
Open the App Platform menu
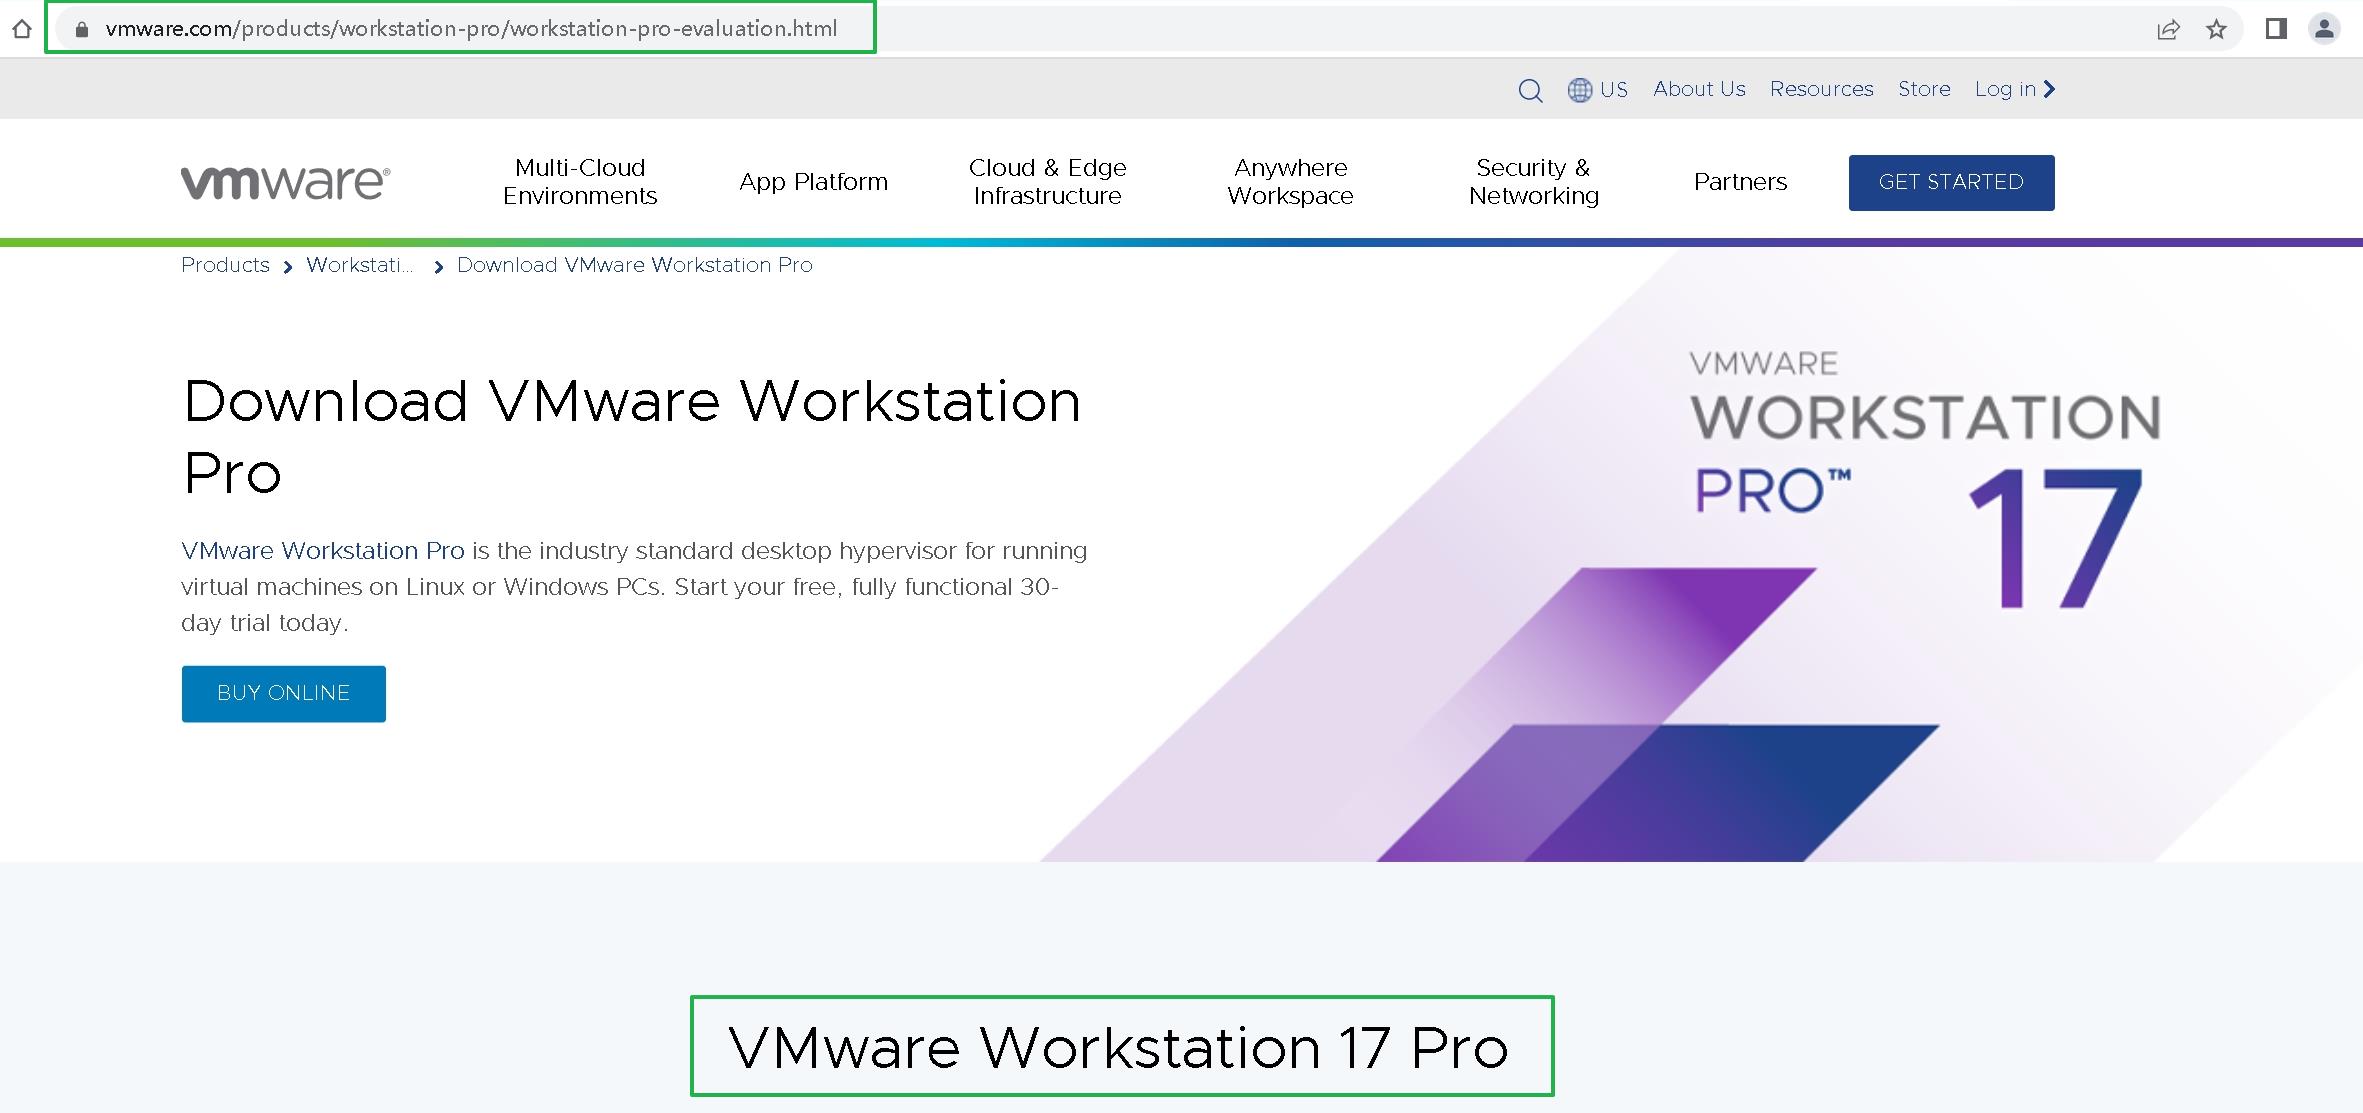[x=813, y=182]
